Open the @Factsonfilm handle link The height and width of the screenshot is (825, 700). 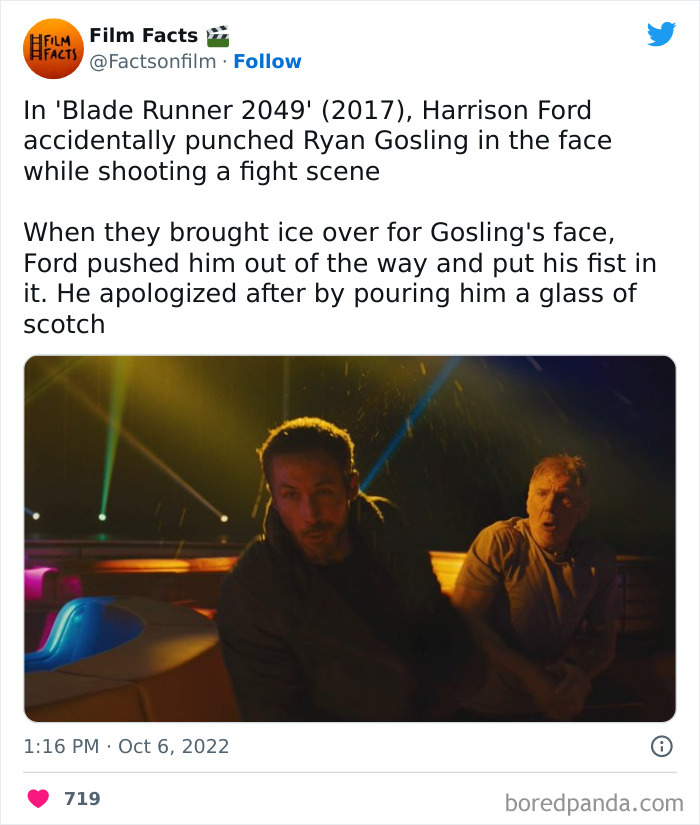(153, 62)
